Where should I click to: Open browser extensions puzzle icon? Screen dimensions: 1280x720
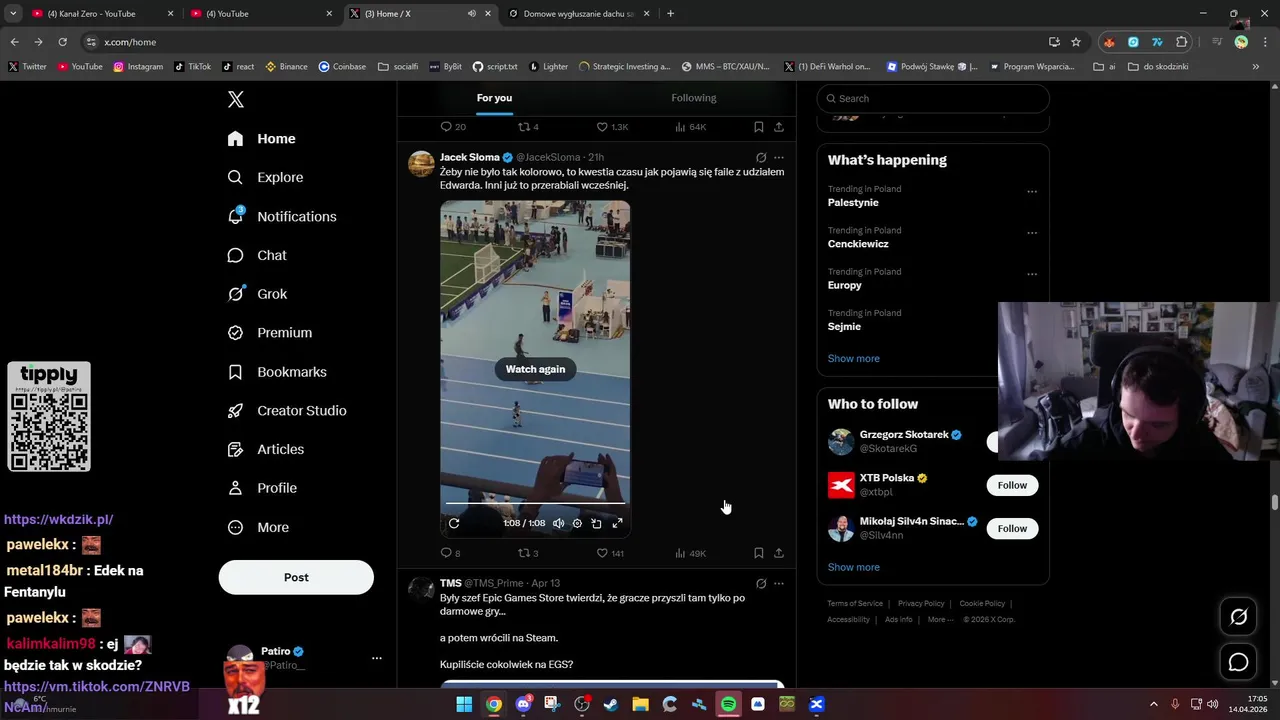pos(1182,42)
